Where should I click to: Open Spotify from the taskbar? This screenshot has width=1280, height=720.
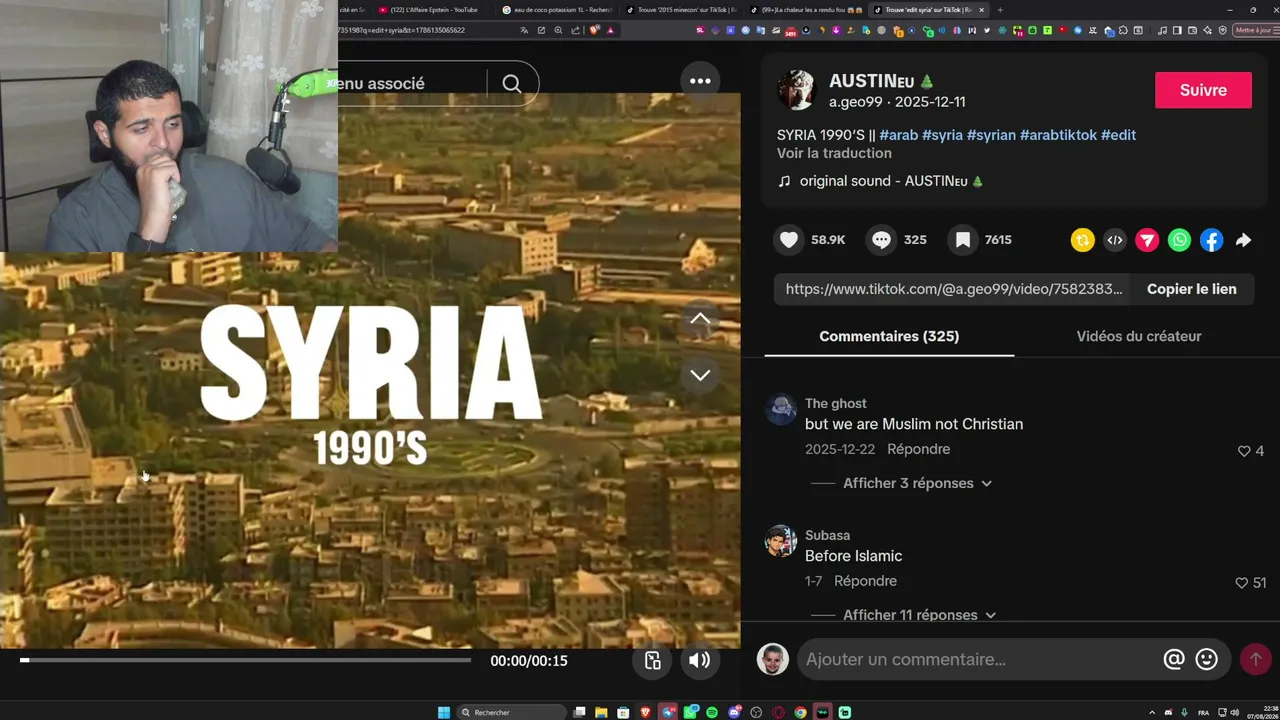[x=712, y=712]
